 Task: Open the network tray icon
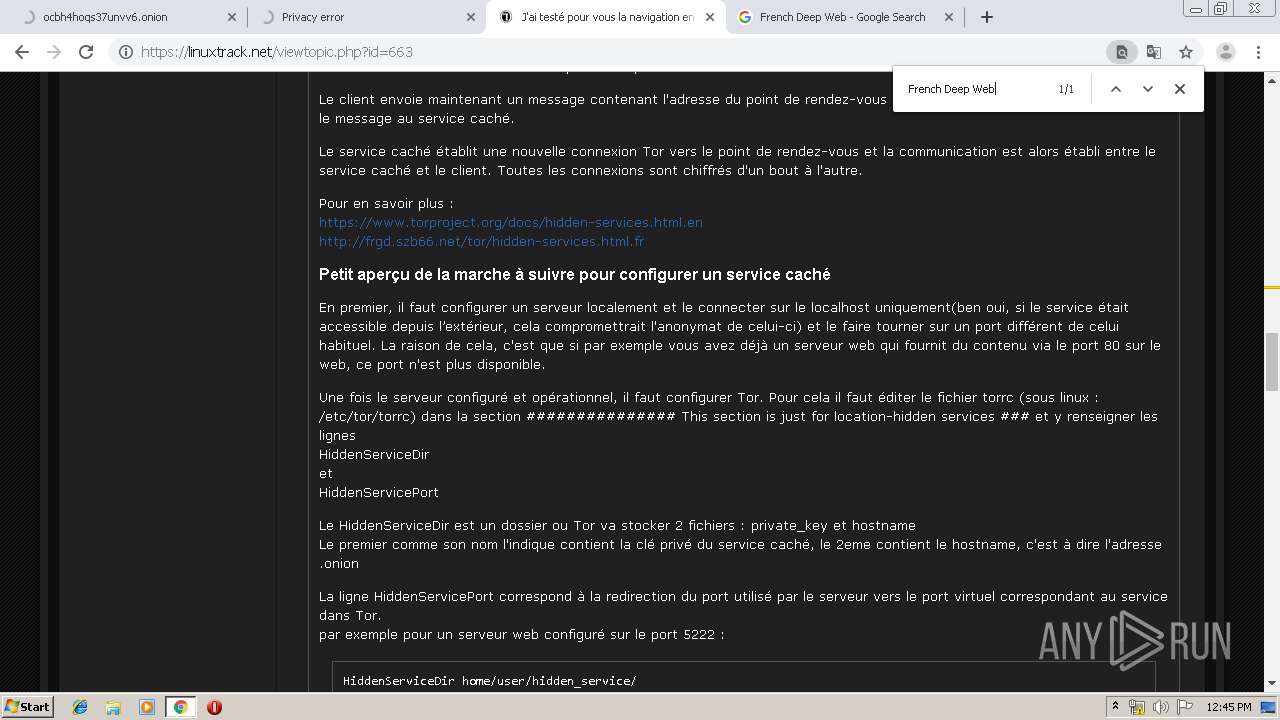[1137, 707]
